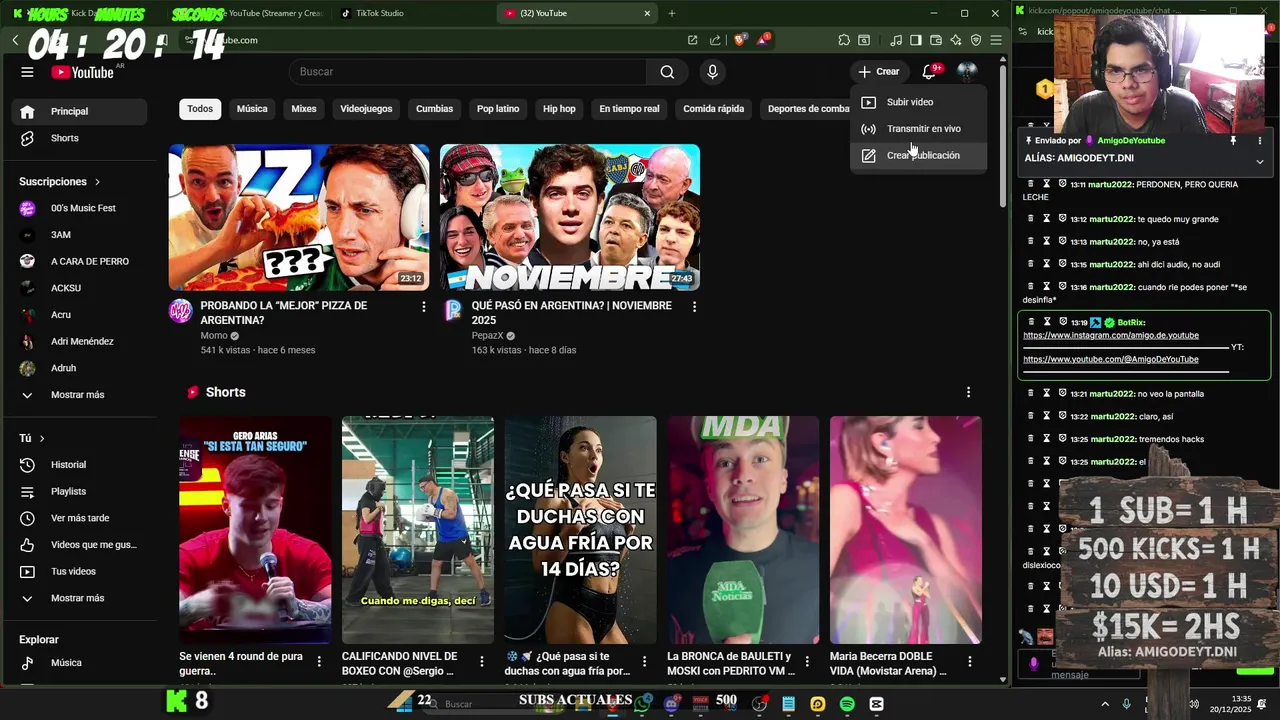Click the Brave Shields lion icon
This screenshot has height=720, width=1280.
click(x=740, y=40)
